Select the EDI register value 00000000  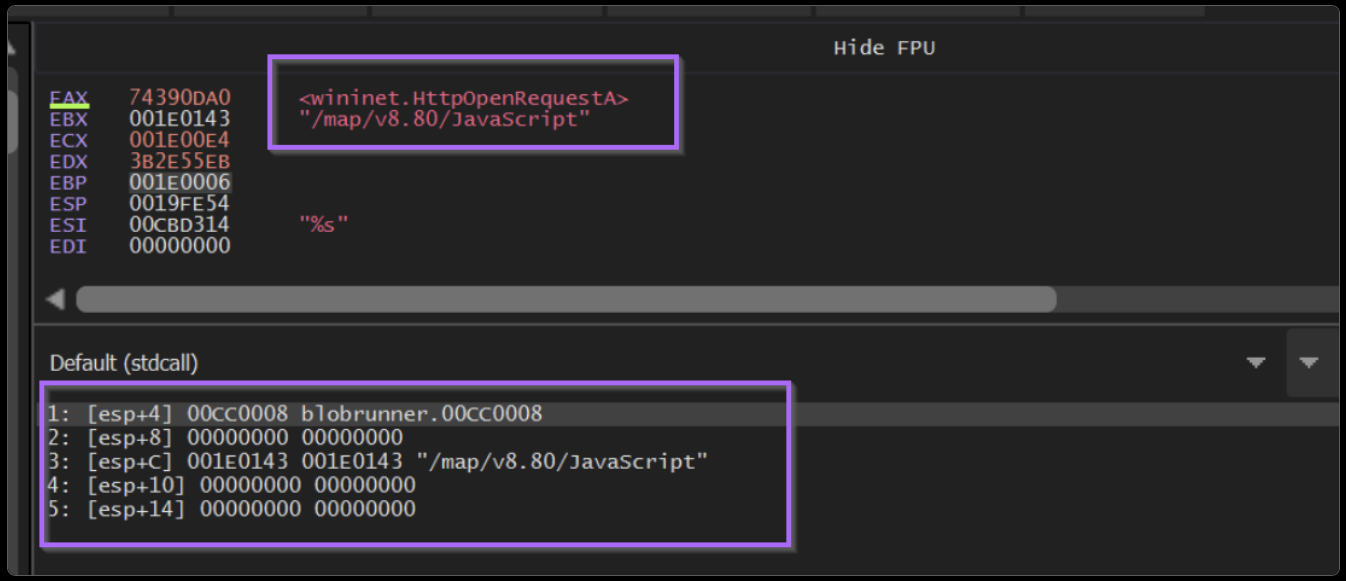point(180,246)
